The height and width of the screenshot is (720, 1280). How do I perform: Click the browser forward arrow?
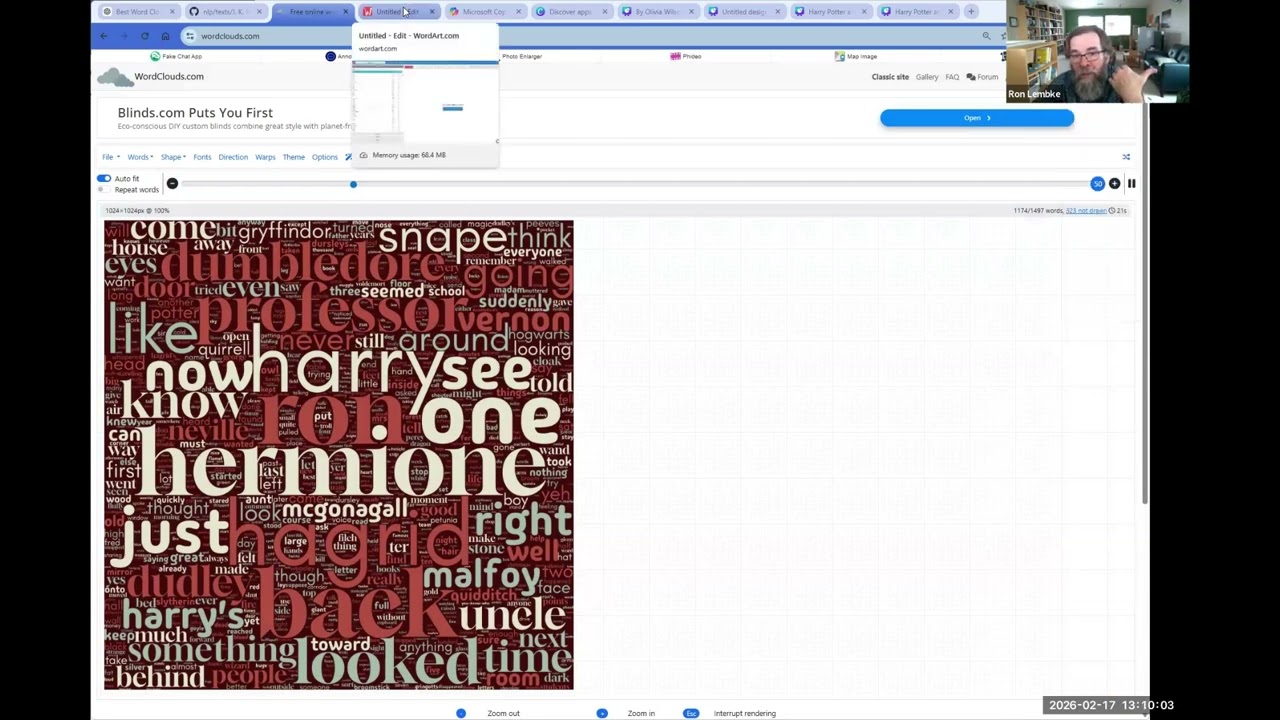point(124,36)
